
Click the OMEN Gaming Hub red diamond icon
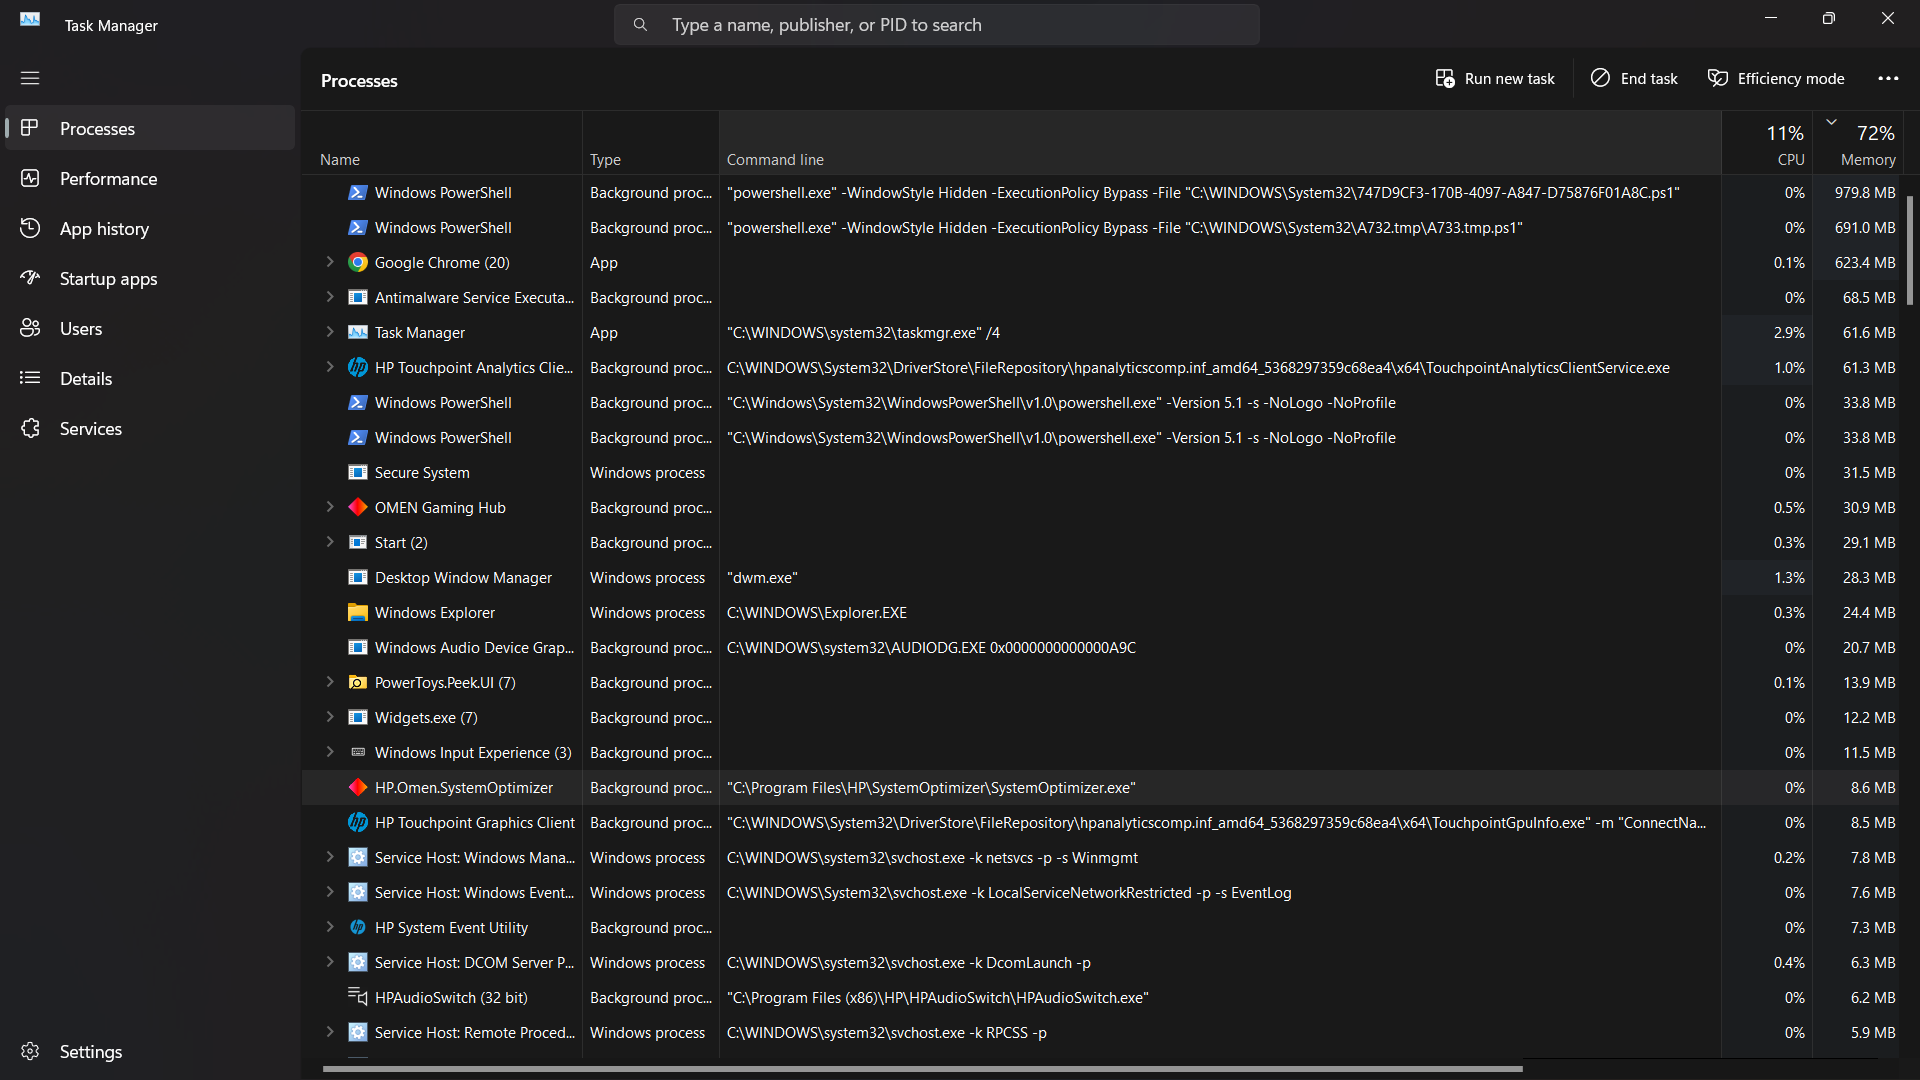[x=358, y=507]
